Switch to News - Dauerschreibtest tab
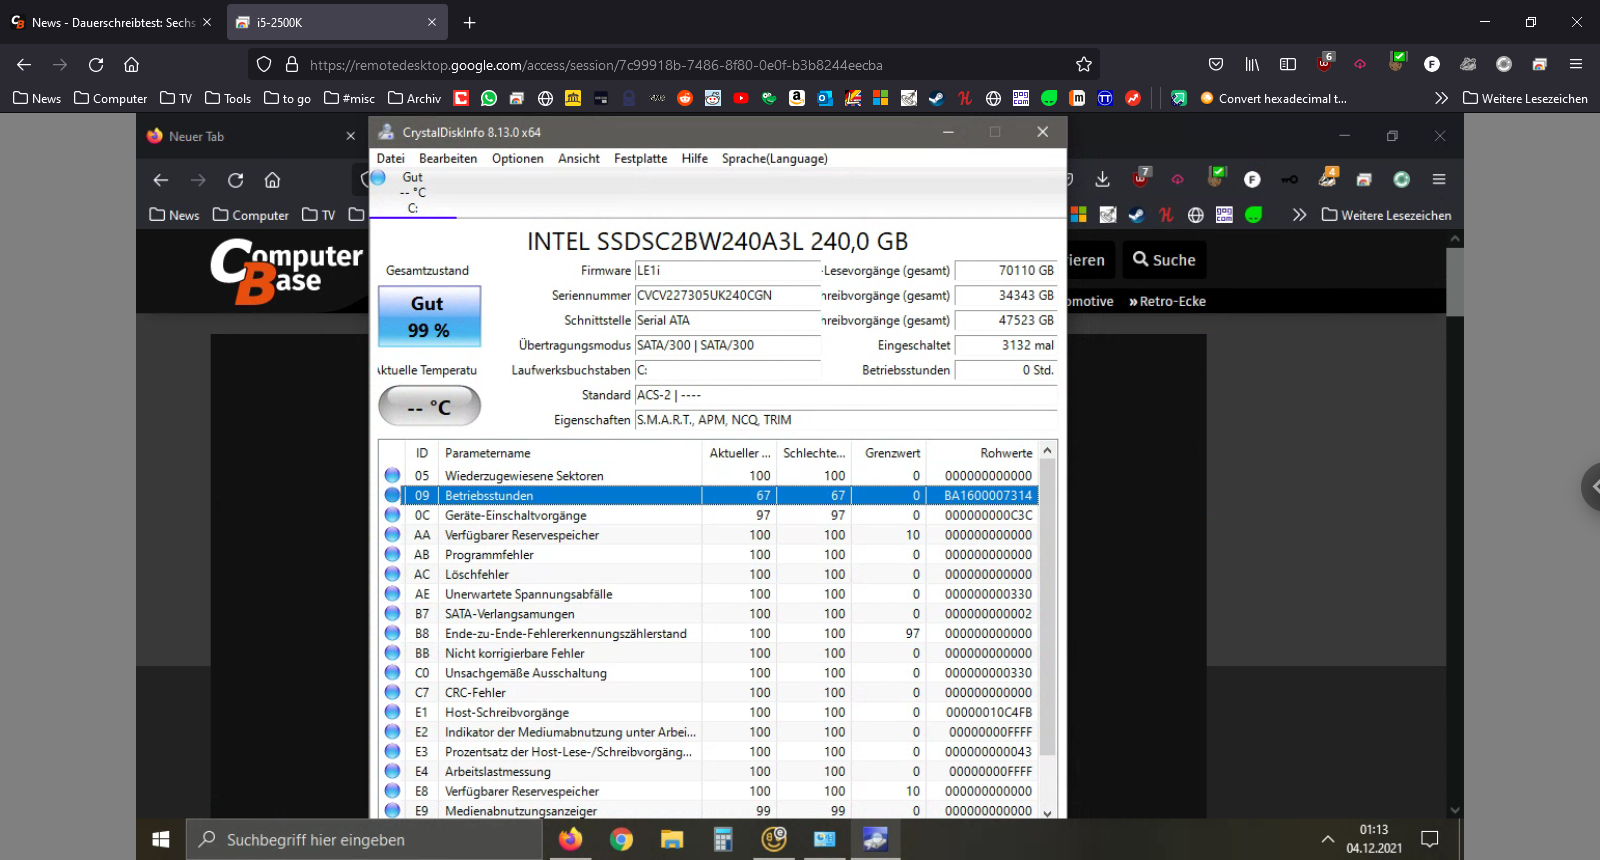This screenshot has width=1600, height=860. coord(112,22)
